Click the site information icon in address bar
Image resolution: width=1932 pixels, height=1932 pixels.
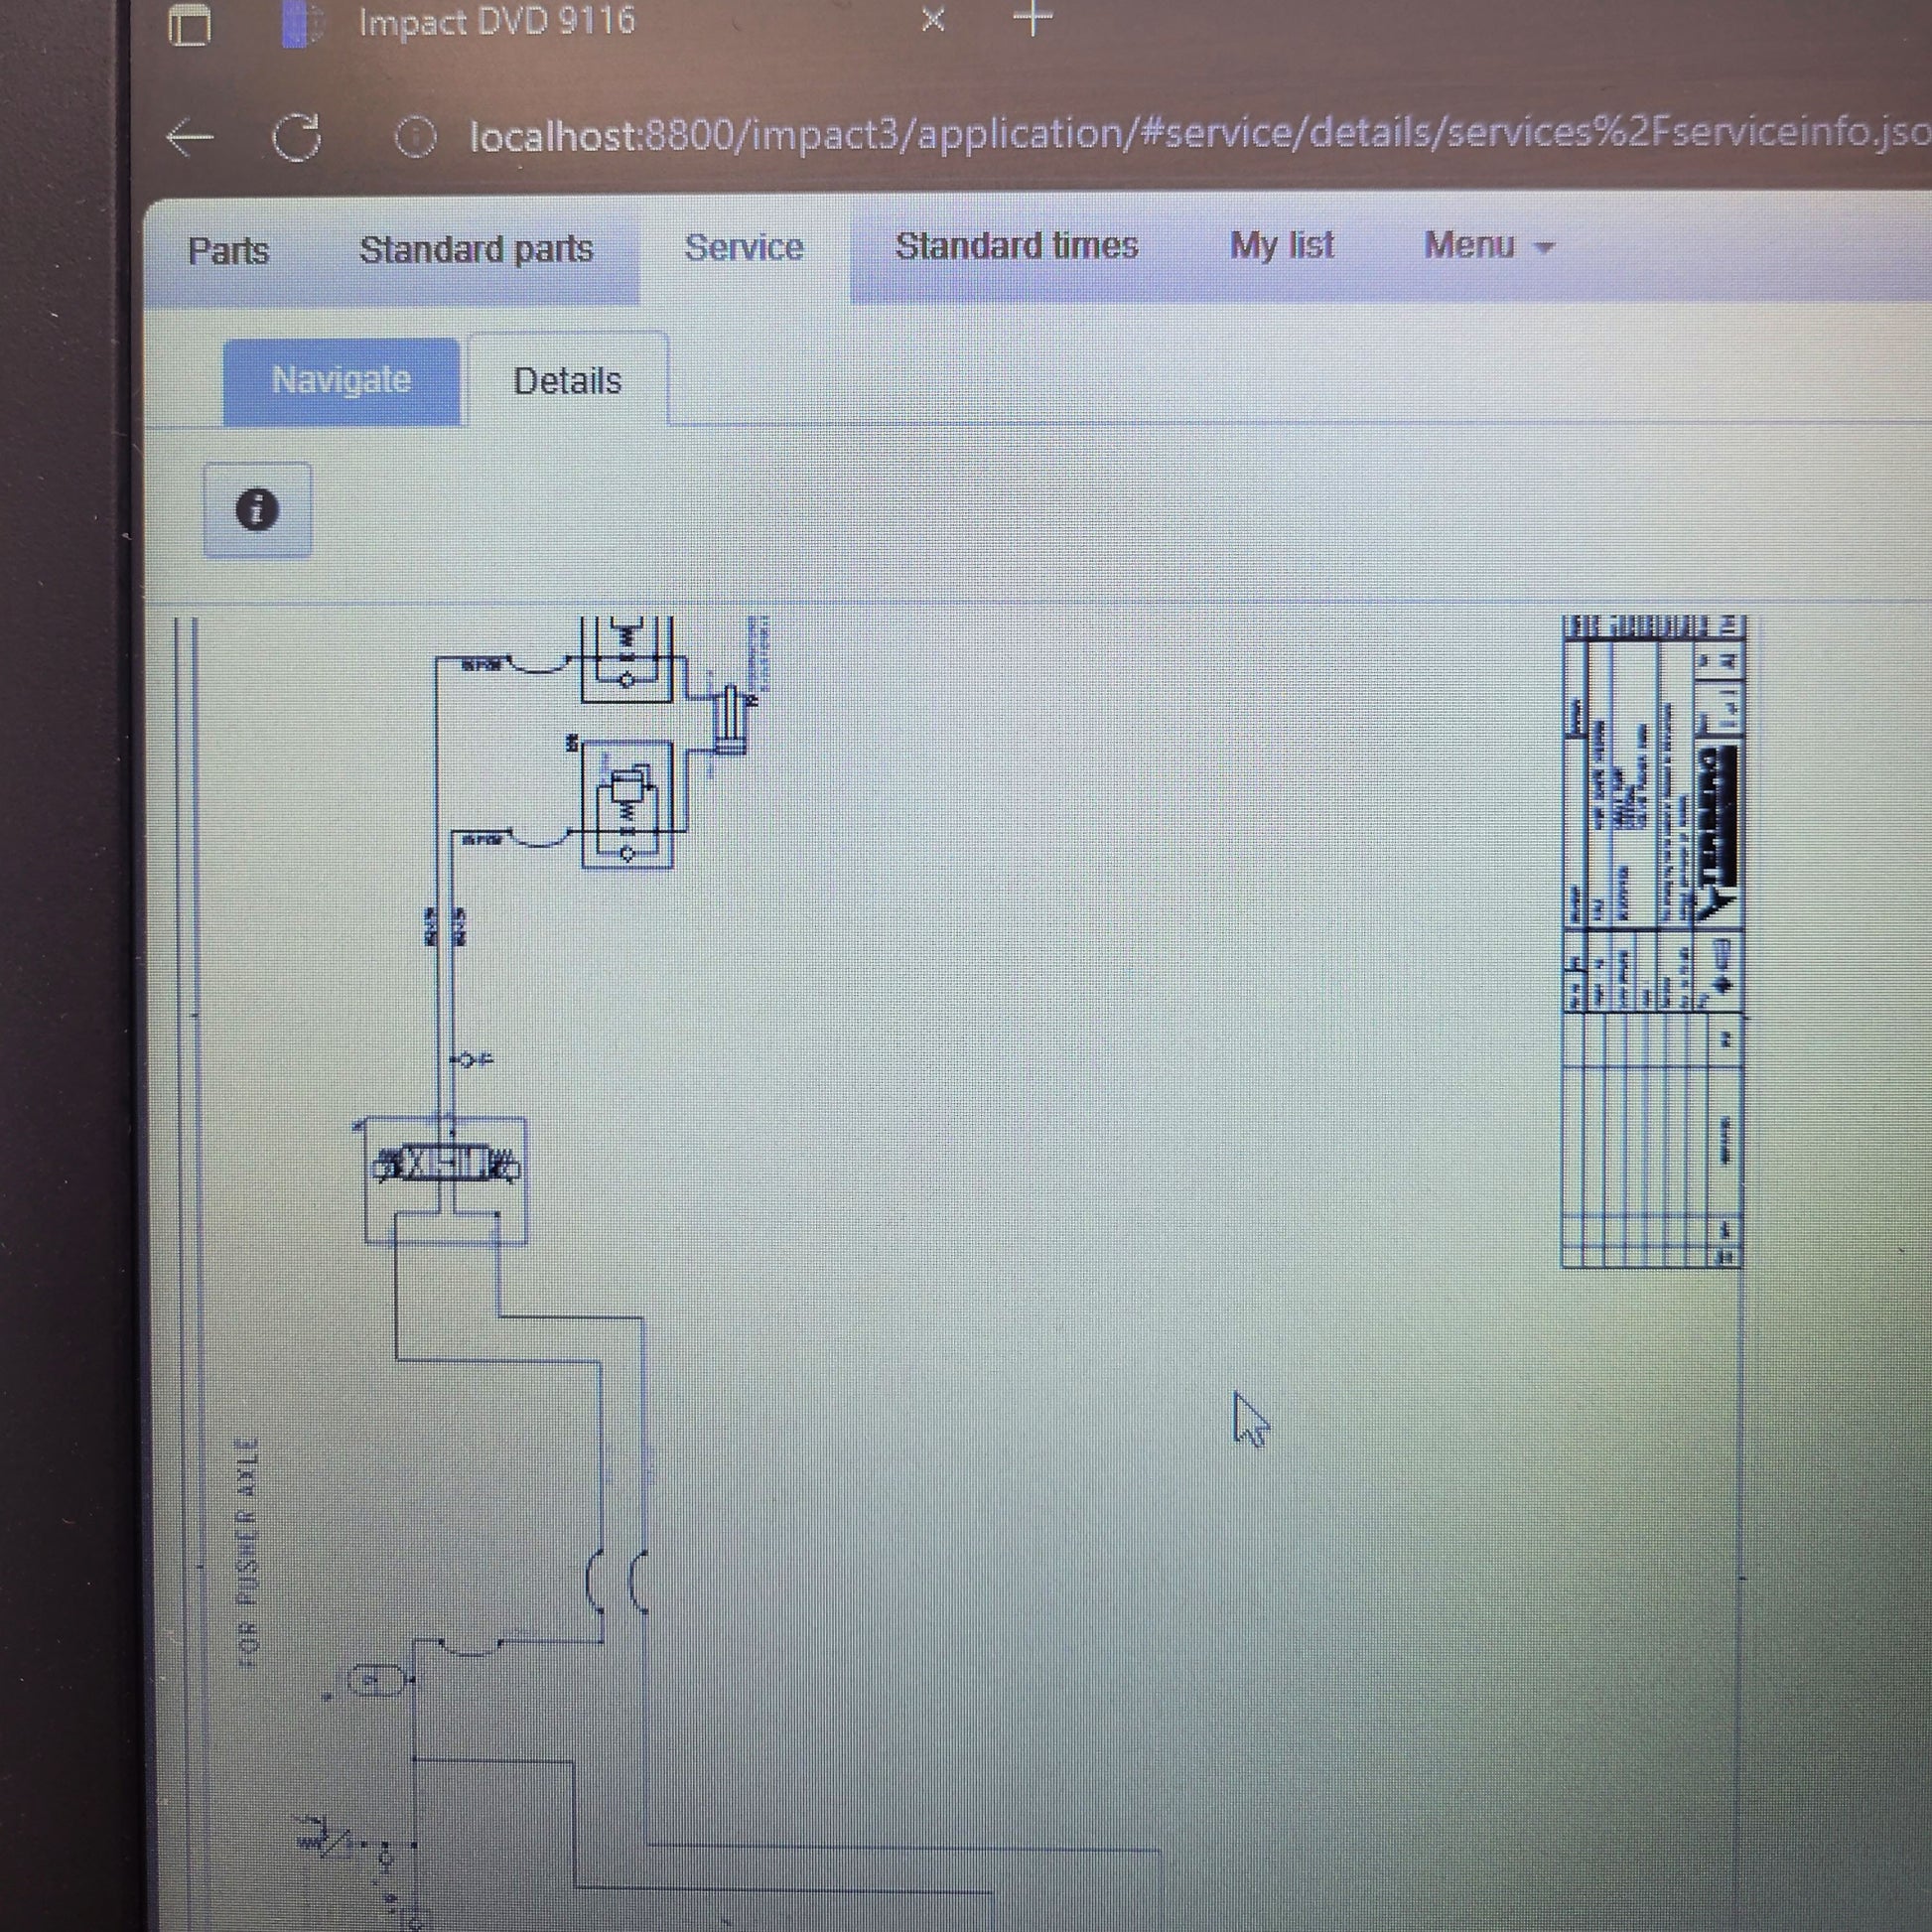tap(415, 137)
